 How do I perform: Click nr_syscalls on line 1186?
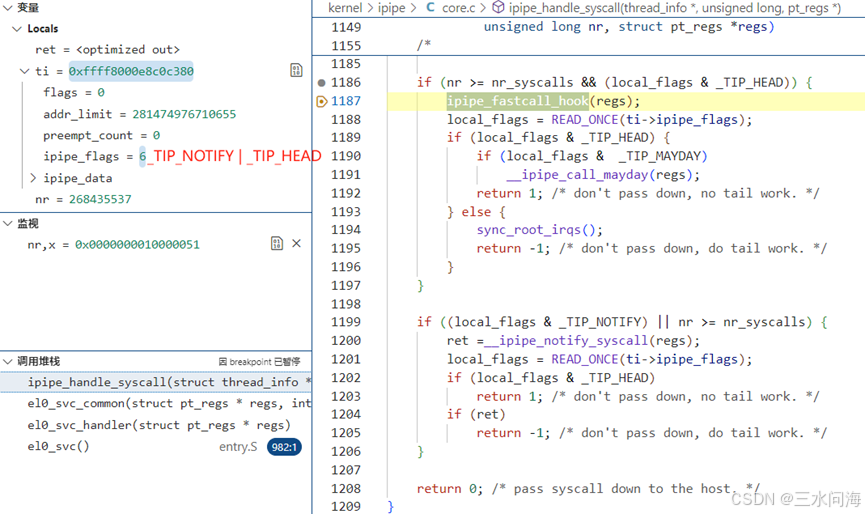coord(532,83)
